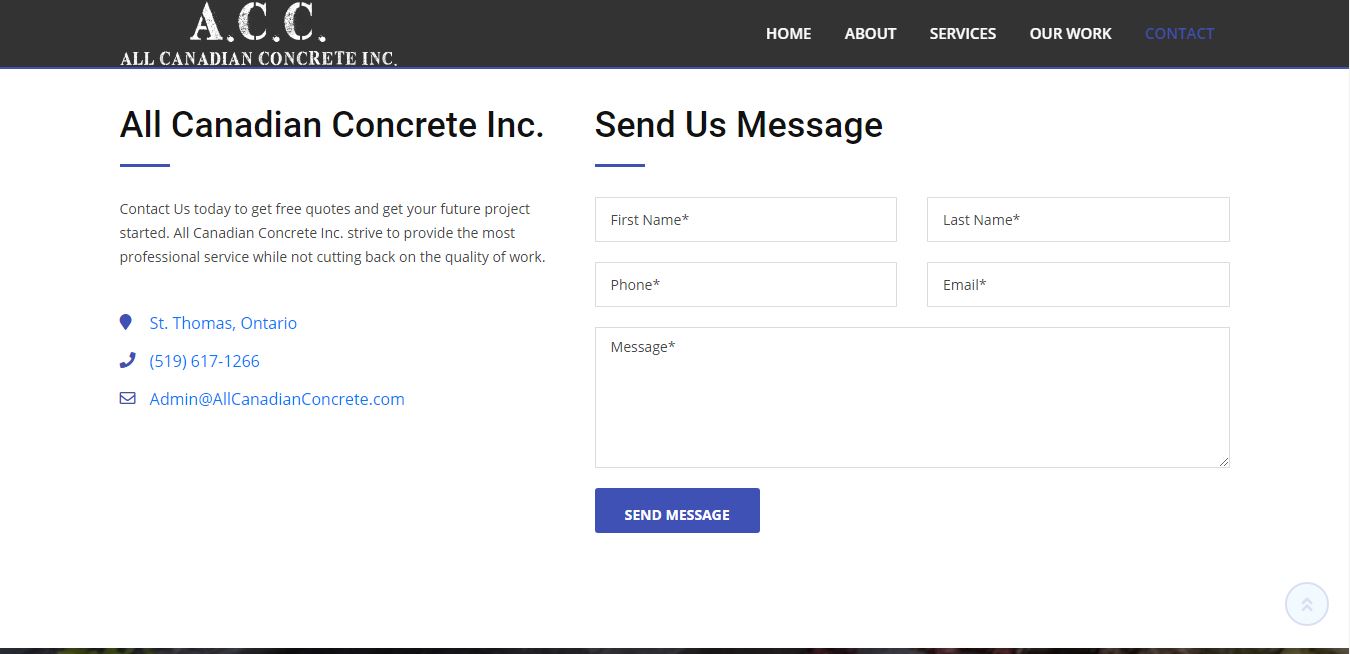
Task: Click the envelope email icon
Action: (127, 398)
